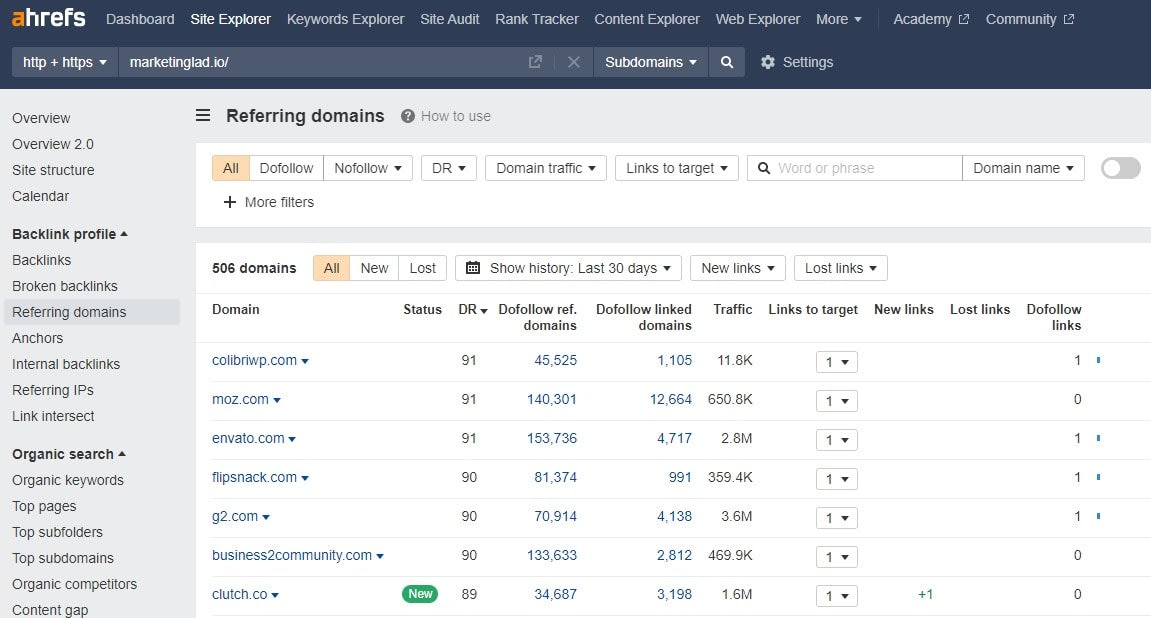Viewport: 1151px width, 618px height.
Task: Go to Dashboard
Action: [140, 19]
